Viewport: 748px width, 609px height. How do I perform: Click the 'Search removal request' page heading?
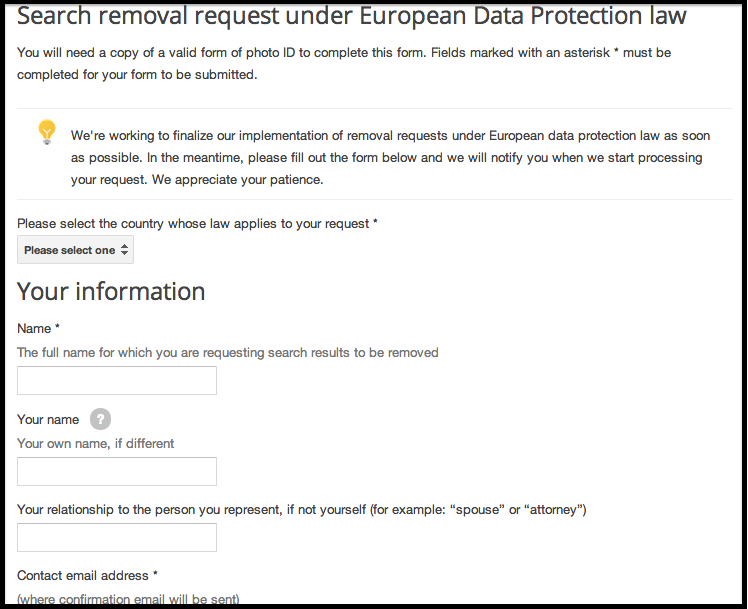(352, 15)
